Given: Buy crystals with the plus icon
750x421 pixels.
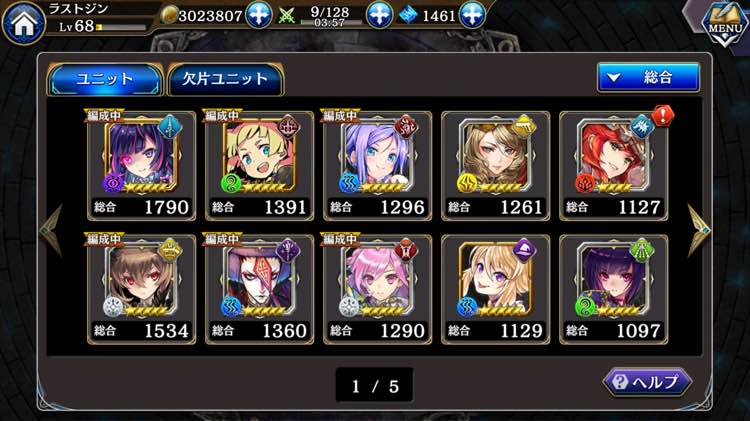Looking at the screenshot, I should coord(472,15).
